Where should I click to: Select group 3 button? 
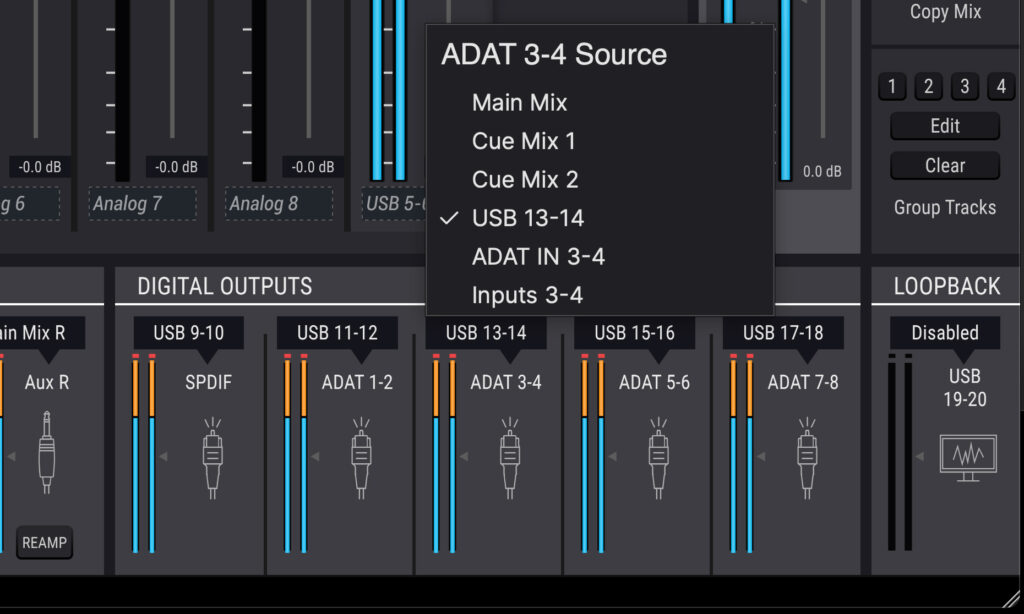click(x=965, y=86)
